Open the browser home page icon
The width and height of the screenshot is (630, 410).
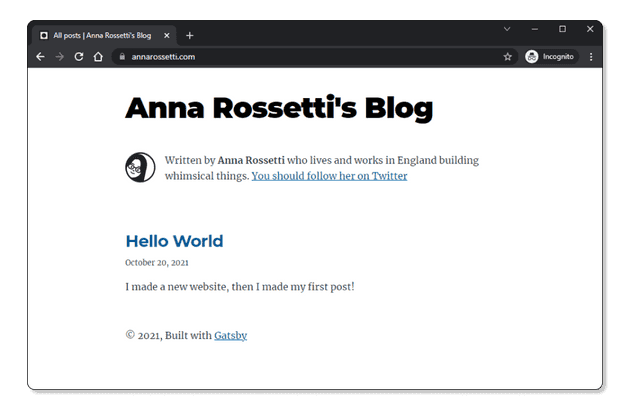[98, 57]
